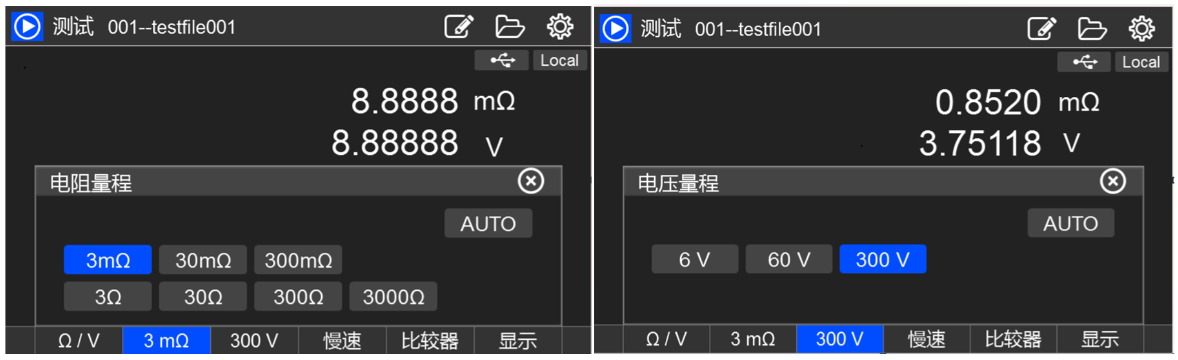Image resolution: width=1178 pixels, height=360 pixels.
Task: Close the 电阻量程 dialog
Action: pyautogui.click(x=530, y=180)
